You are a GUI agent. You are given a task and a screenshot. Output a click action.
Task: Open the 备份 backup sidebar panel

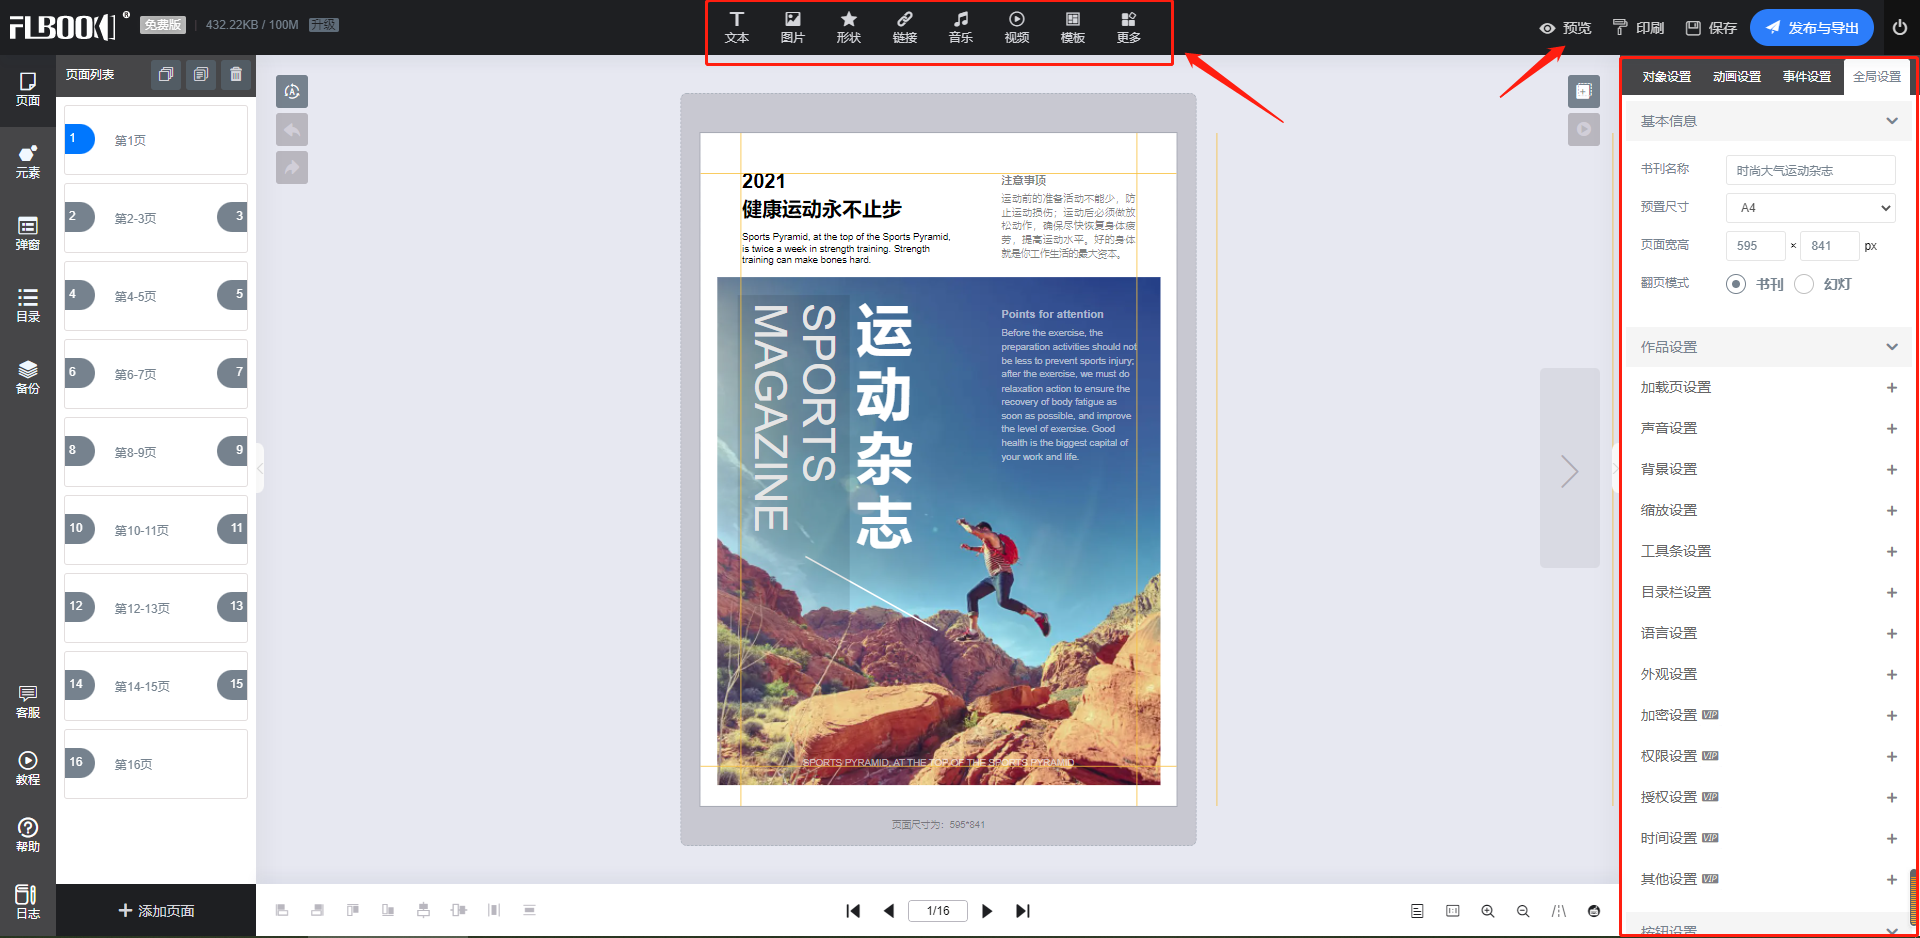tap(28, 378)
